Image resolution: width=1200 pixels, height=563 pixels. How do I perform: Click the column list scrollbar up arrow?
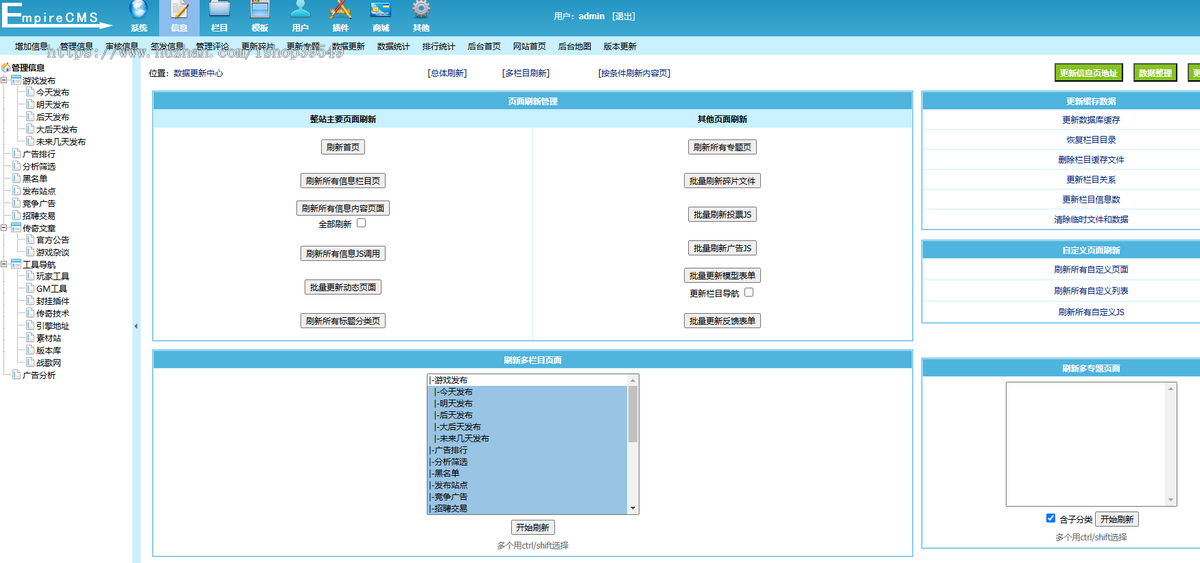[633, 380]
